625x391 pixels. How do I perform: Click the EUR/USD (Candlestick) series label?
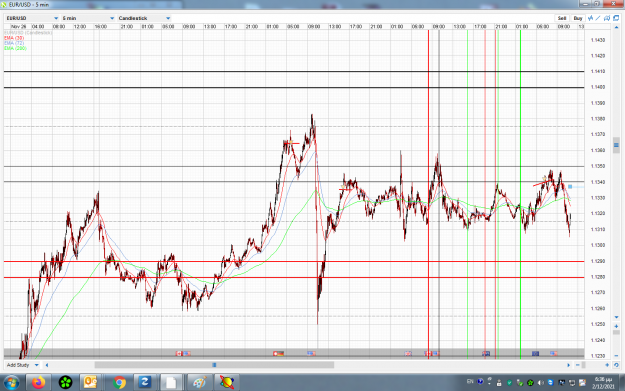[x=28, y=33]
